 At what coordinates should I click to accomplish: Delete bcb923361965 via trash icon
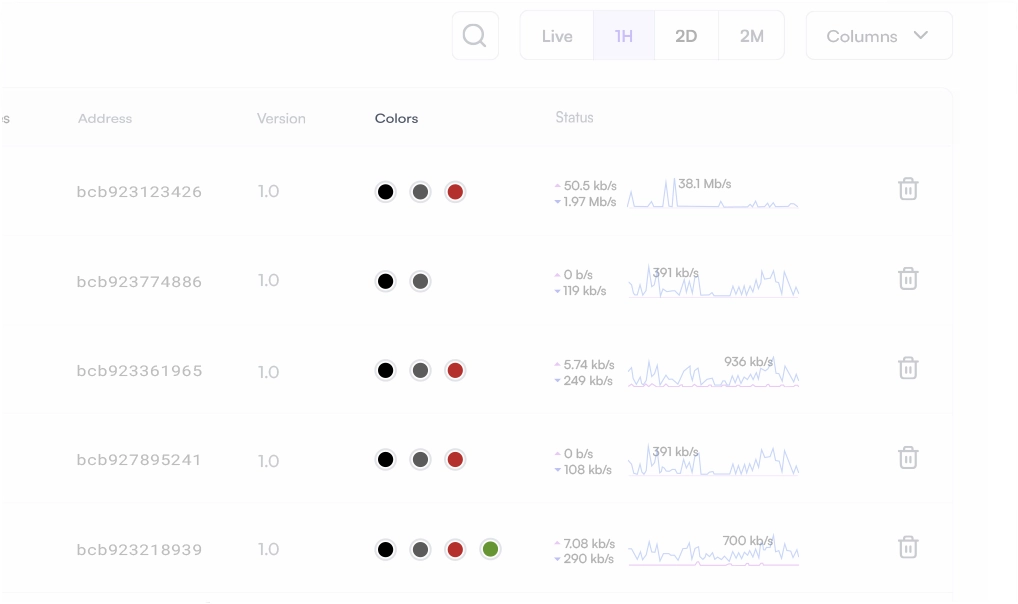coord(908,368)
